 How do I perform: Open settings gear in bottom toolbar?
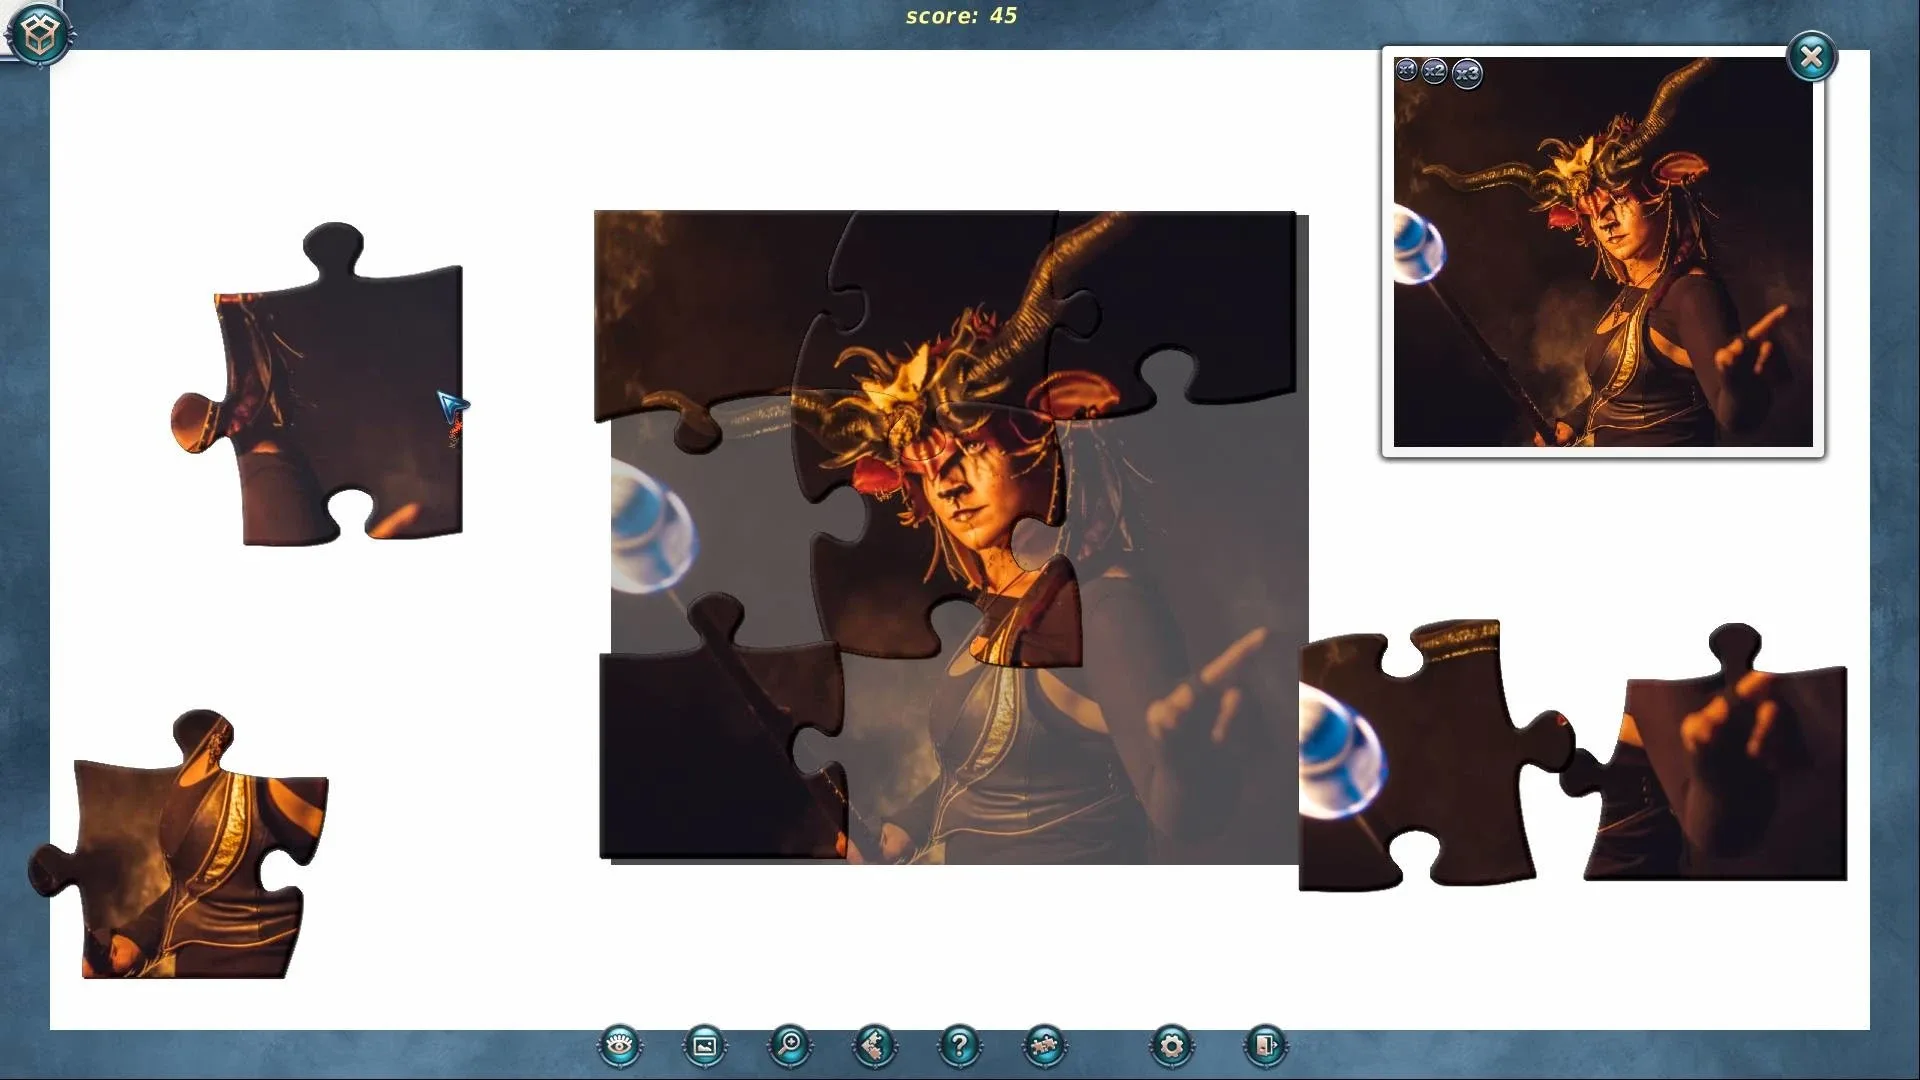pyautogui.click(x=1172, y=1046)
